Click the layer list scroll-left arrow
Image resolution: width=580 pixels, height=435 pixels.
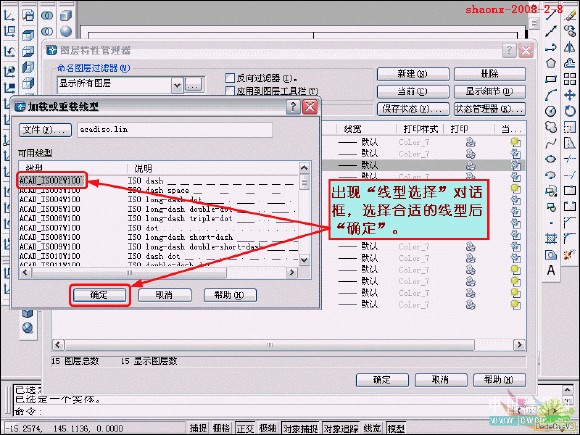pyautogui.click(x=58, y=345)
